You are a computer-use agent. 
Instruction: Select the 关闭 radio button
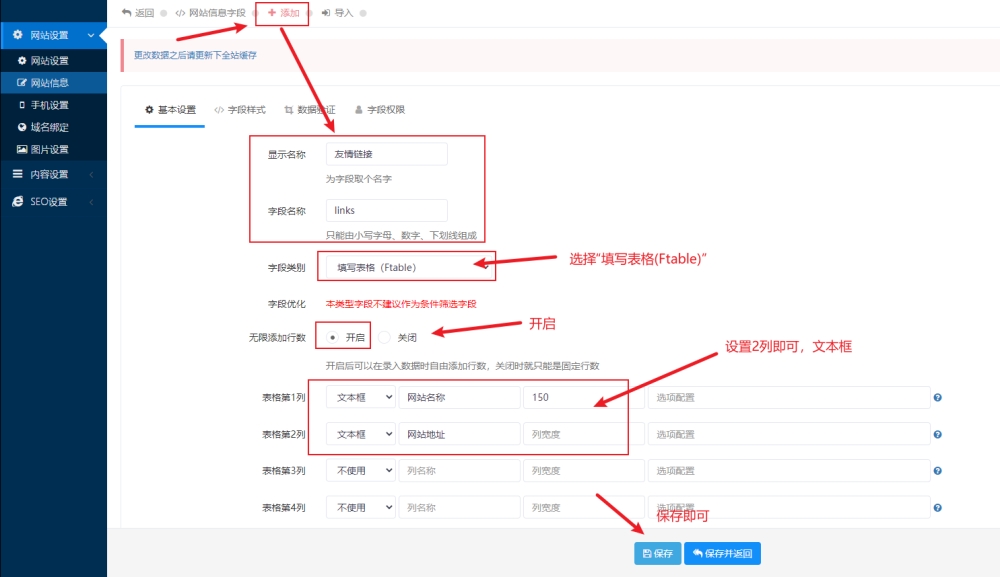point(384,337)
